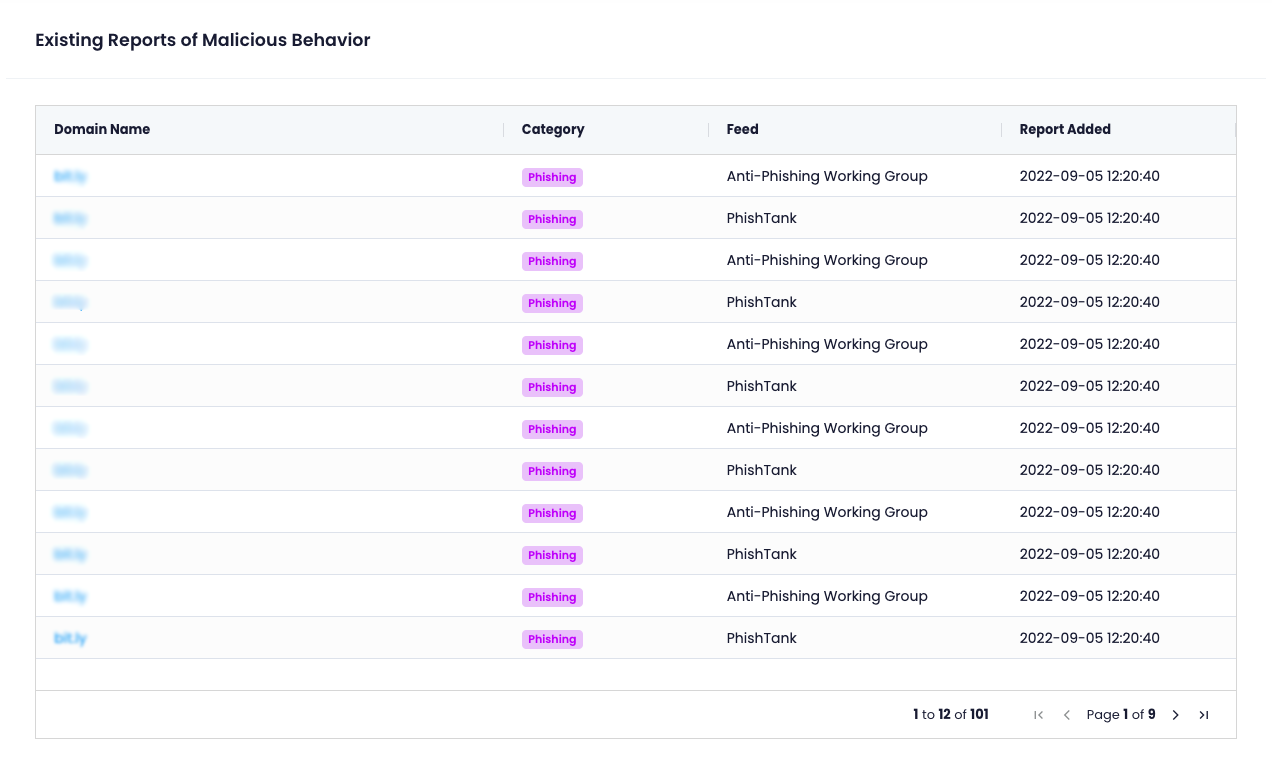
Task: Select the Phishing badge in the first row
Action: click(x=552, y=177)
